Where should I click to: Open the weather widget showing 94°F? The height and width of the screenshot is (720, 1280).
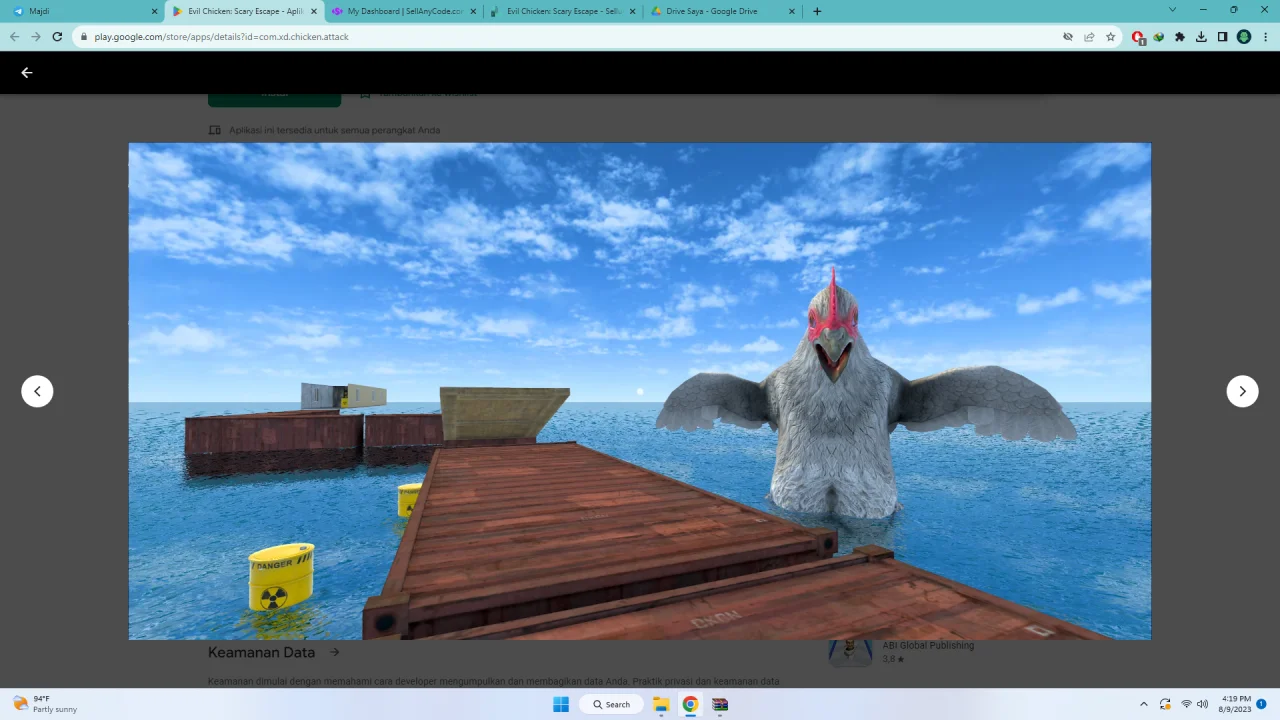click(x=45, y=704)
